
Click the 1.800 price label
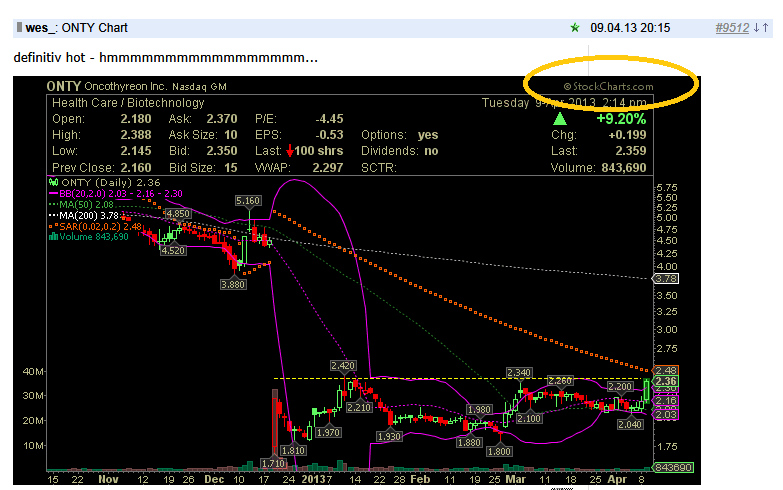499,452
